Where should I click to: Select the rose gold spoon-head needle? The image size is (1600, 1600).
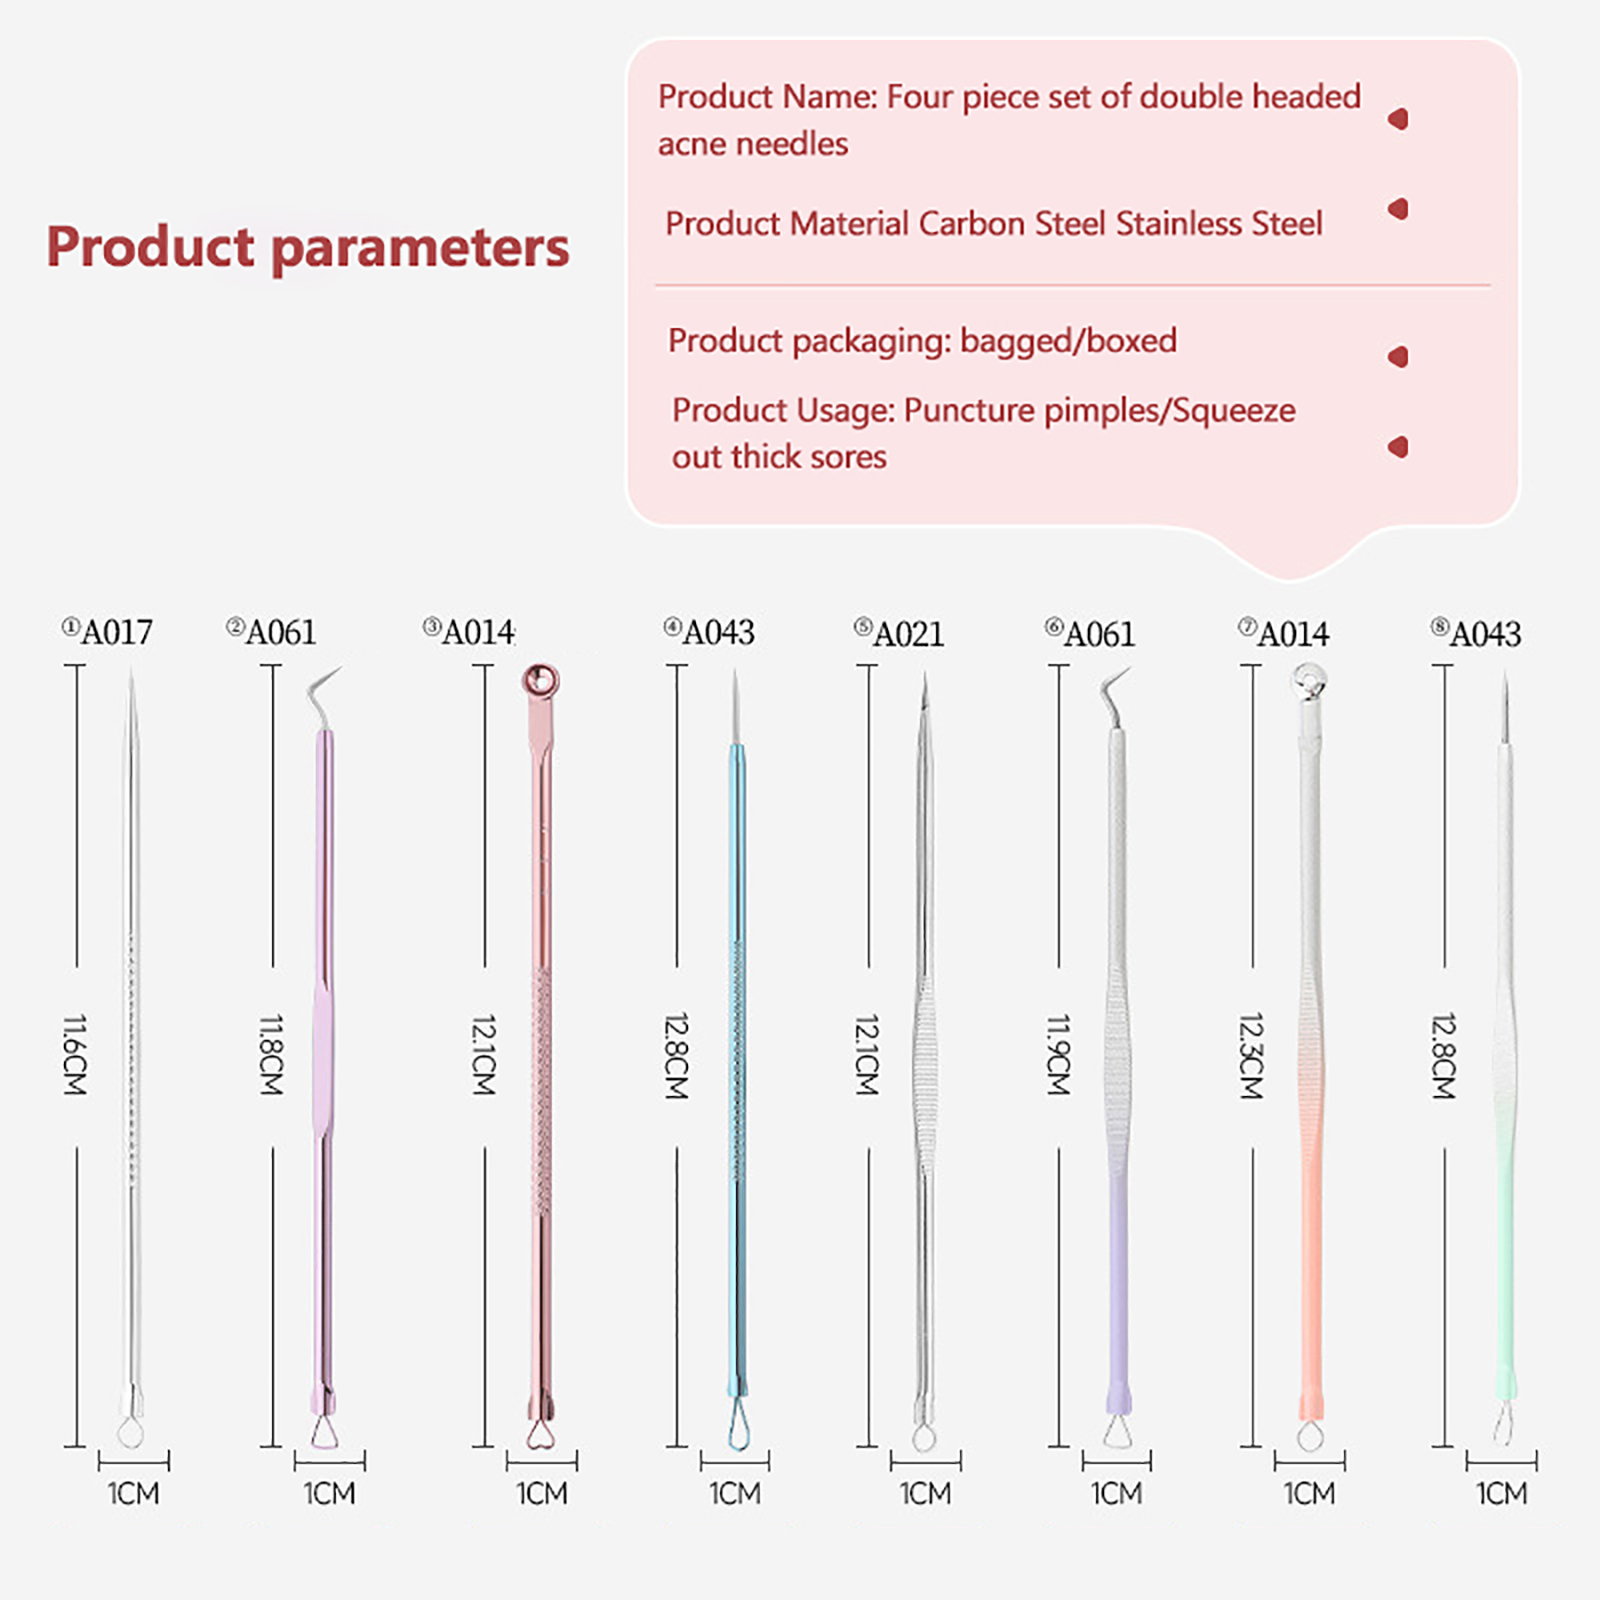tap(541, 1050)
